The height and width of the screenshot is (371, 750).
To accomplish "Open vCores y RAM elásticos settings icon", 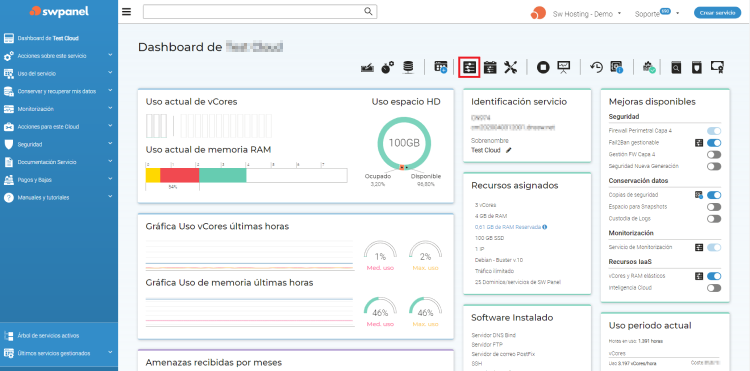I will (x=699, y=276).
